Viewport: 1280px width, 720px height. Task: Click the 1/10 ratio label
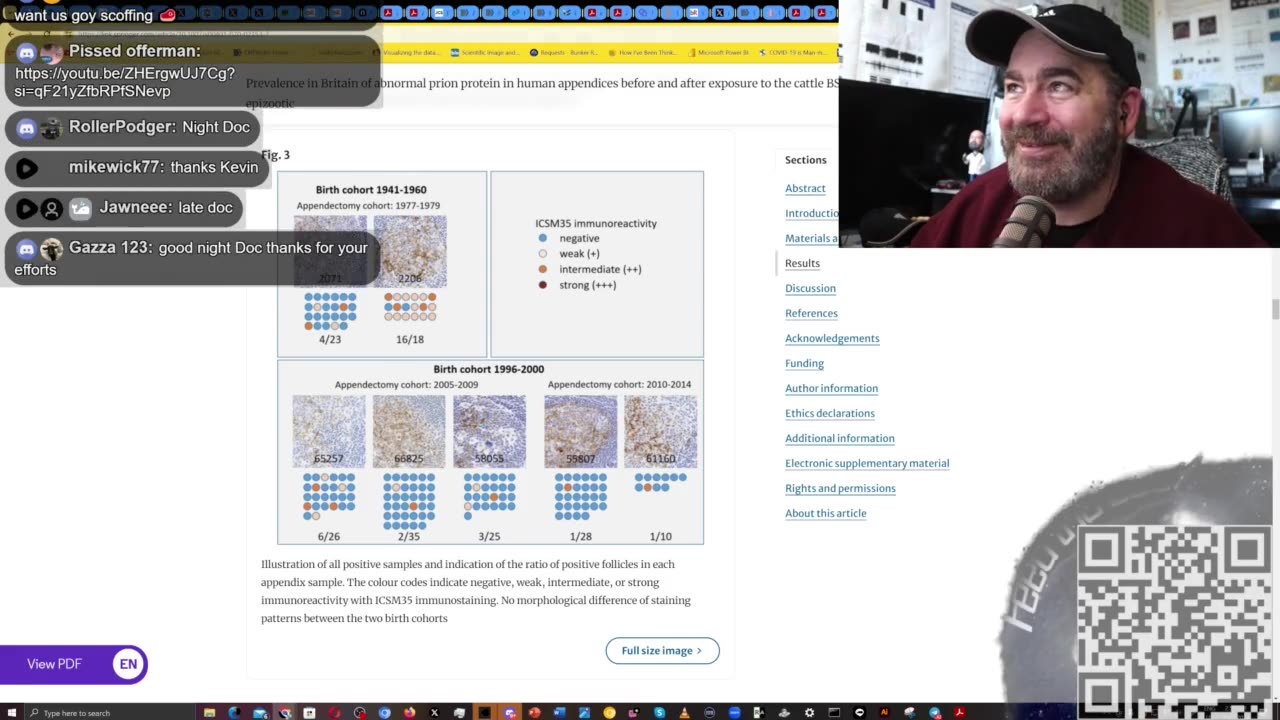point(661,536)
